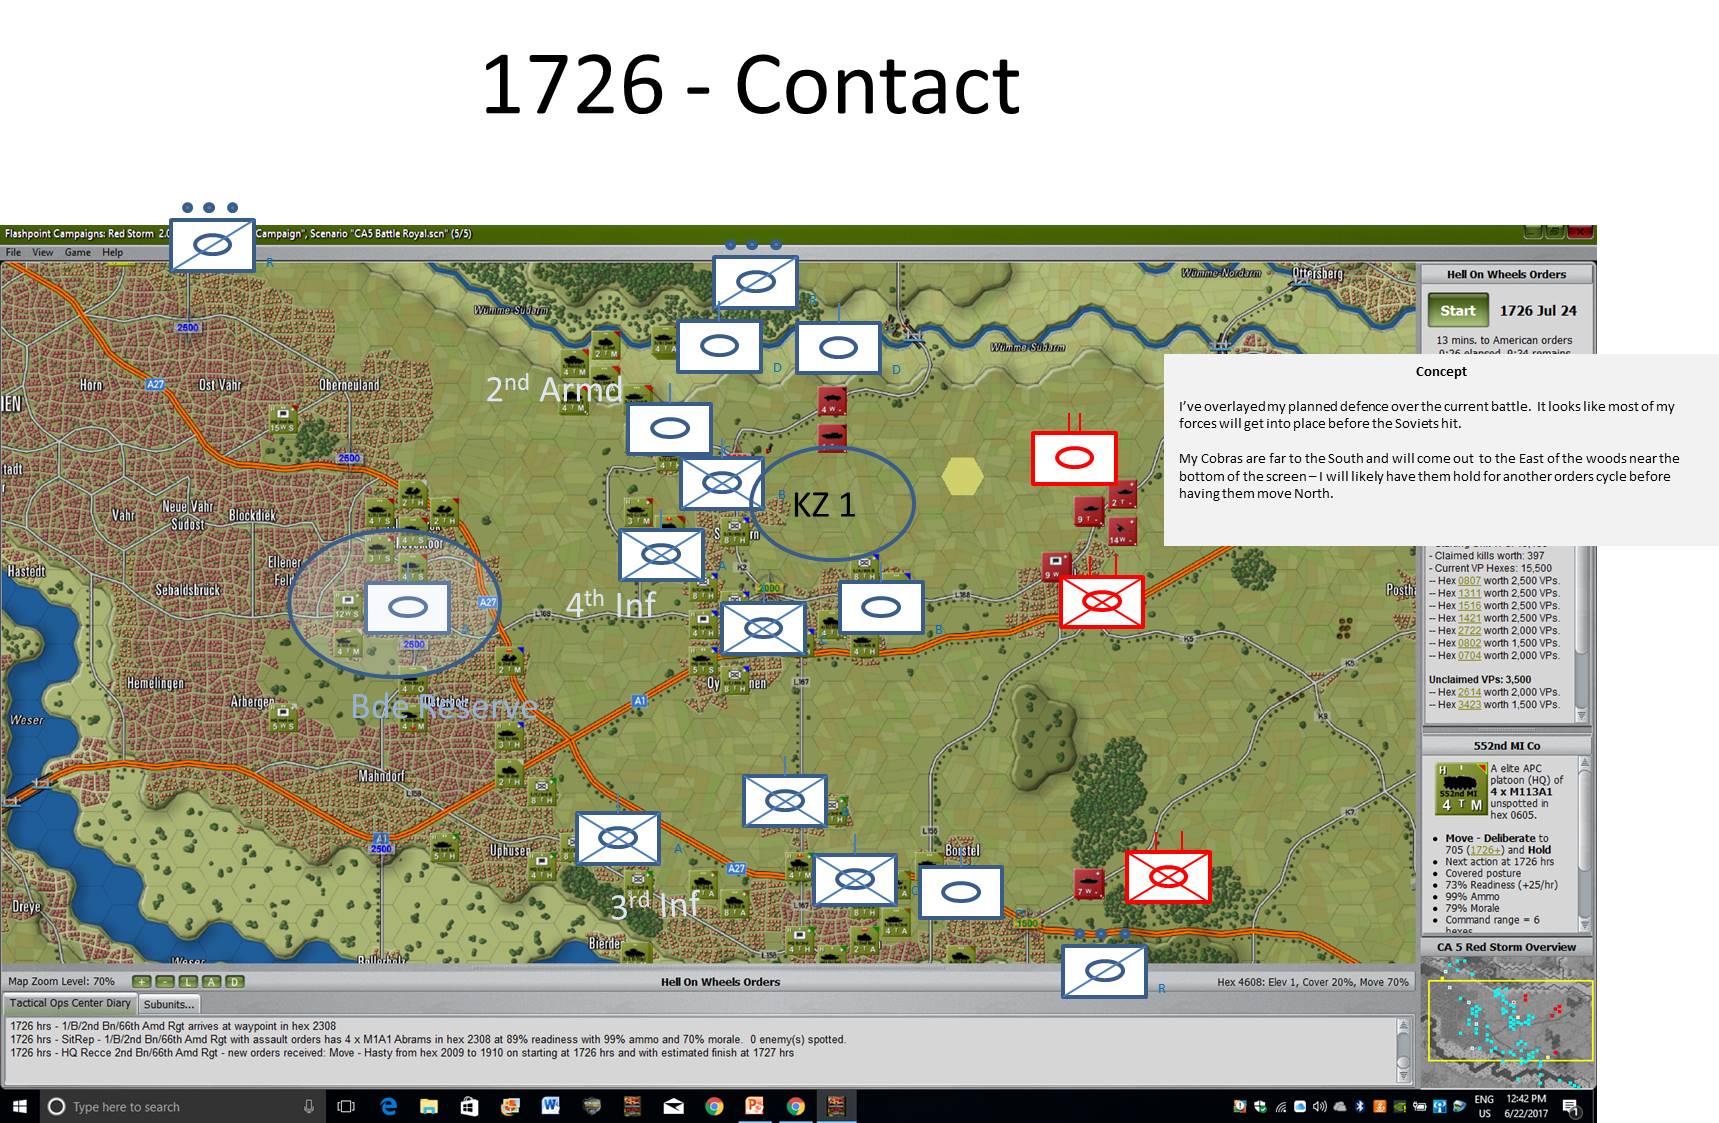The height and width of the screenshot is (1123, 1719).
Task: Switch to Tactical Ops Center Diary tab
Action: click(x=70, y=1004)
